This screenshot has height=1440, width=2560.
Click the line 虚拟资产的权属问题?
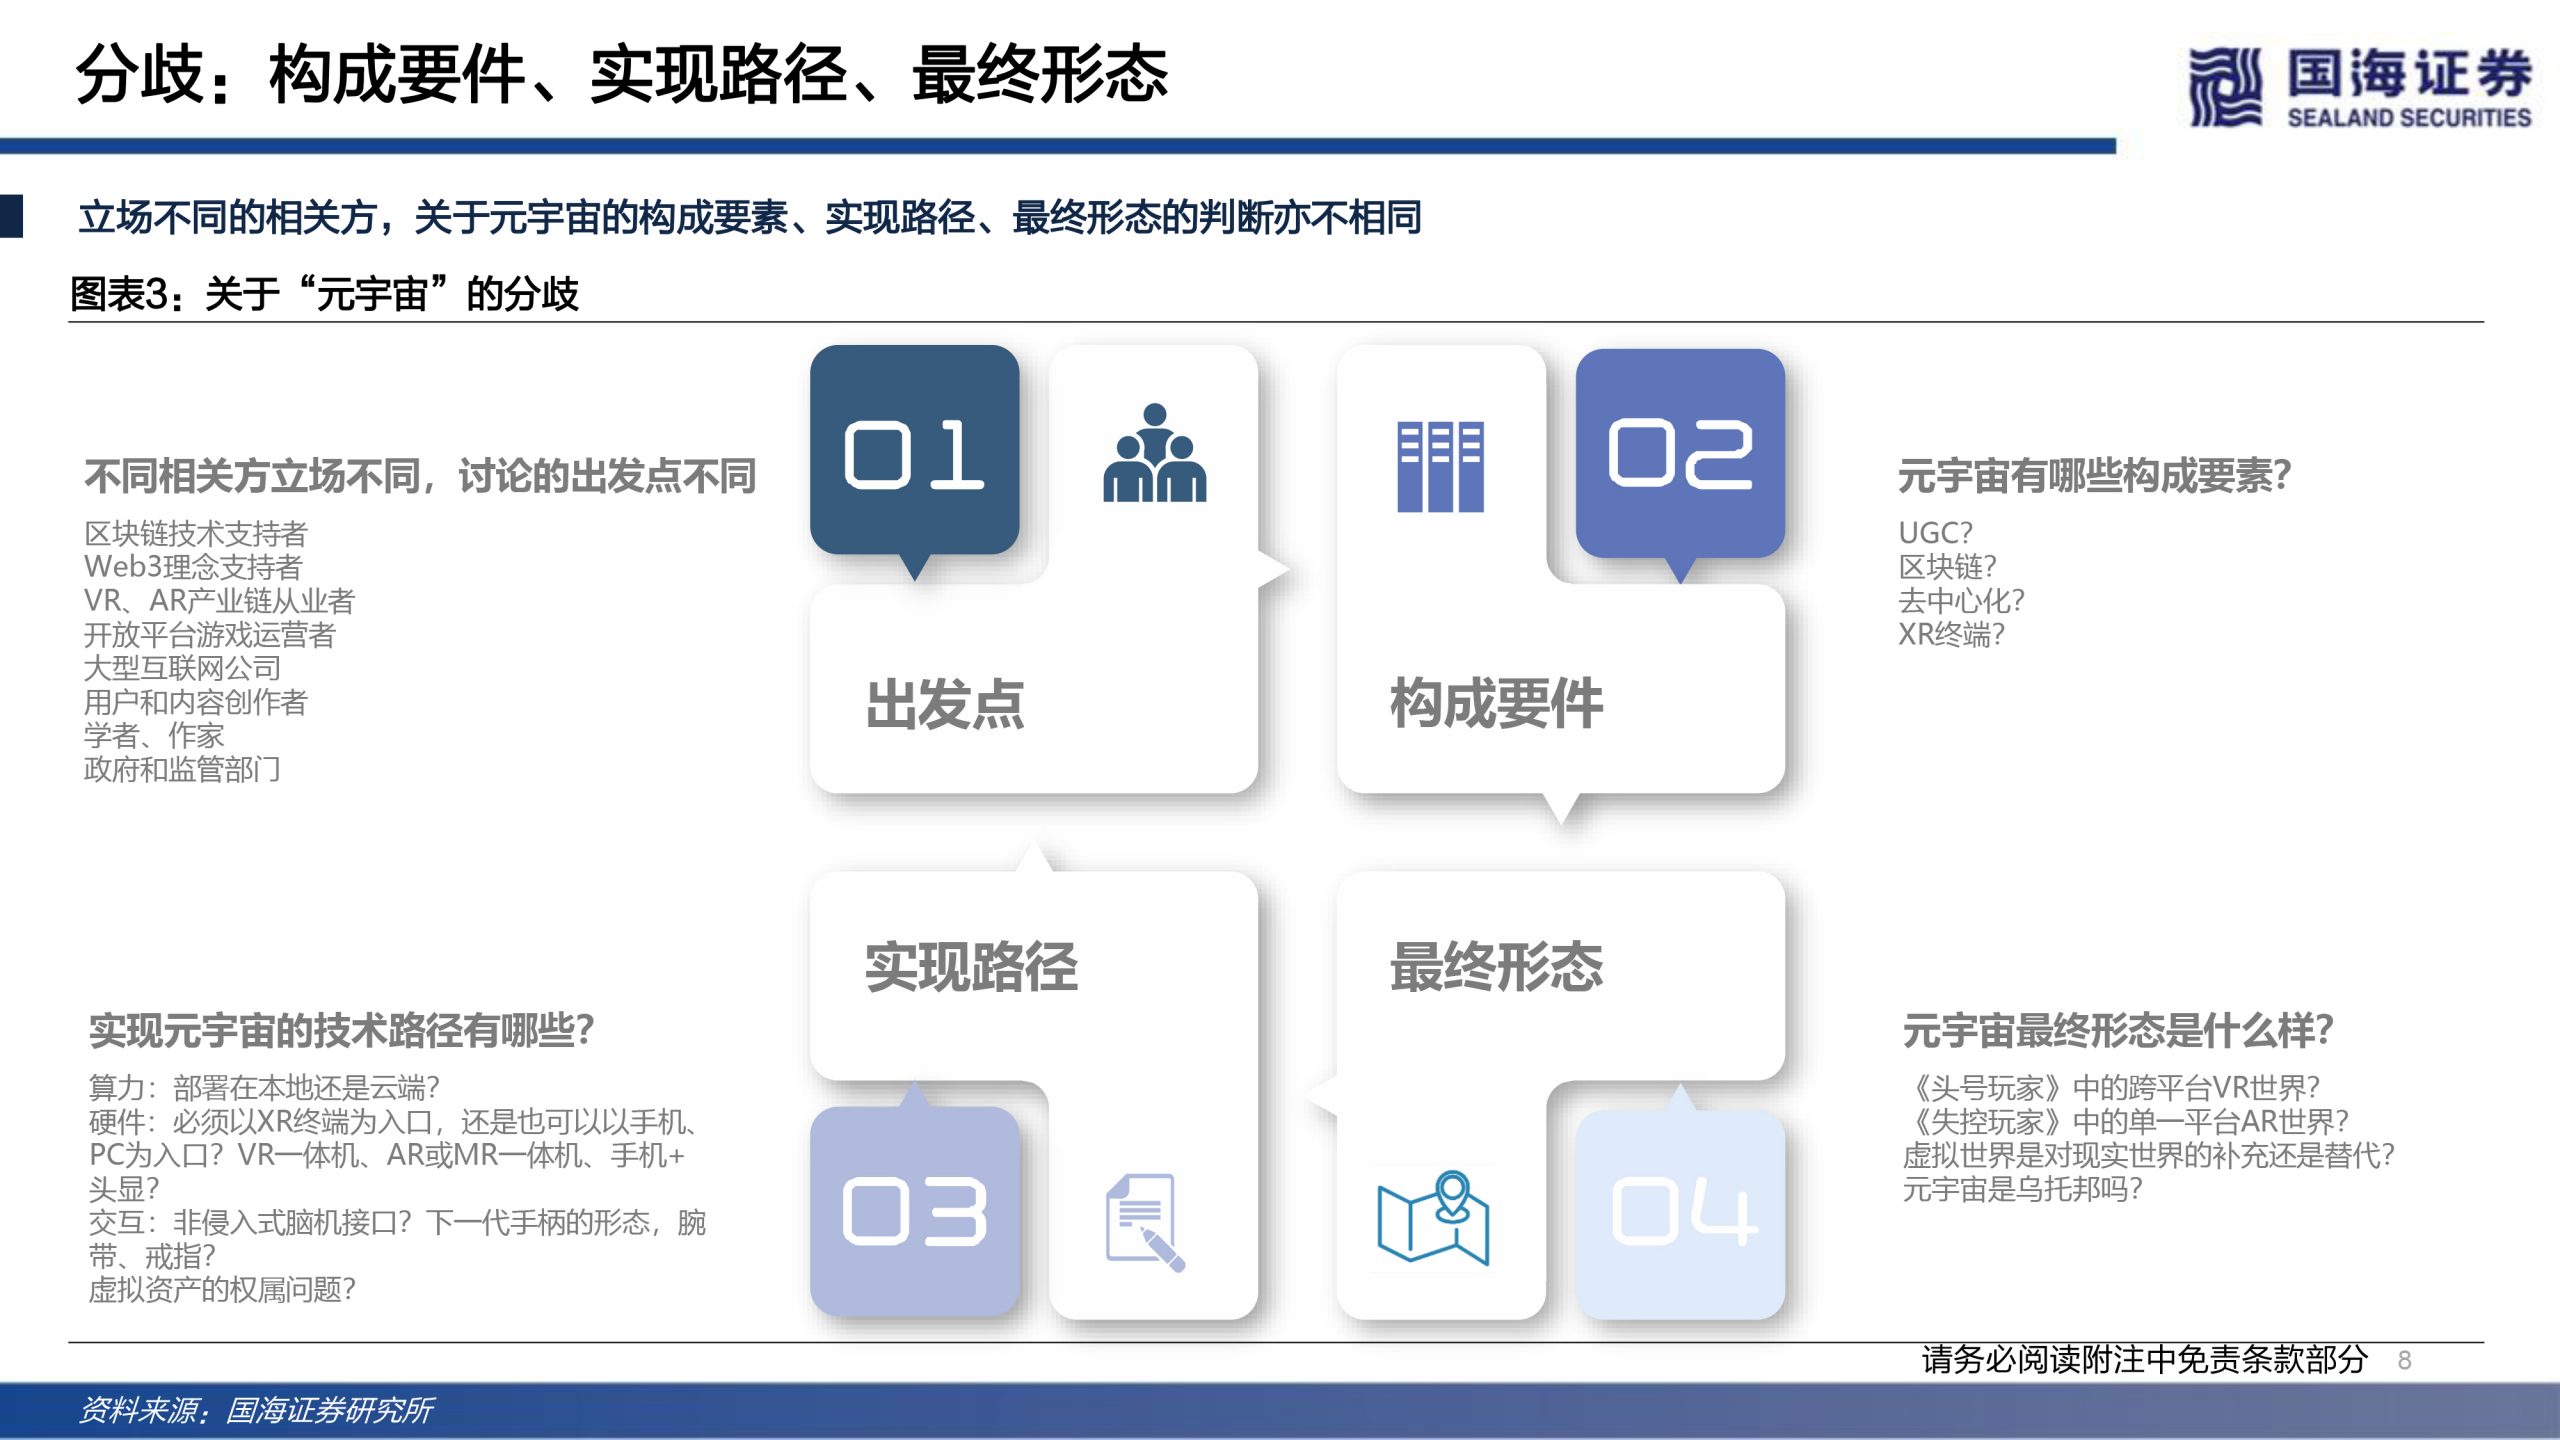222,1290
